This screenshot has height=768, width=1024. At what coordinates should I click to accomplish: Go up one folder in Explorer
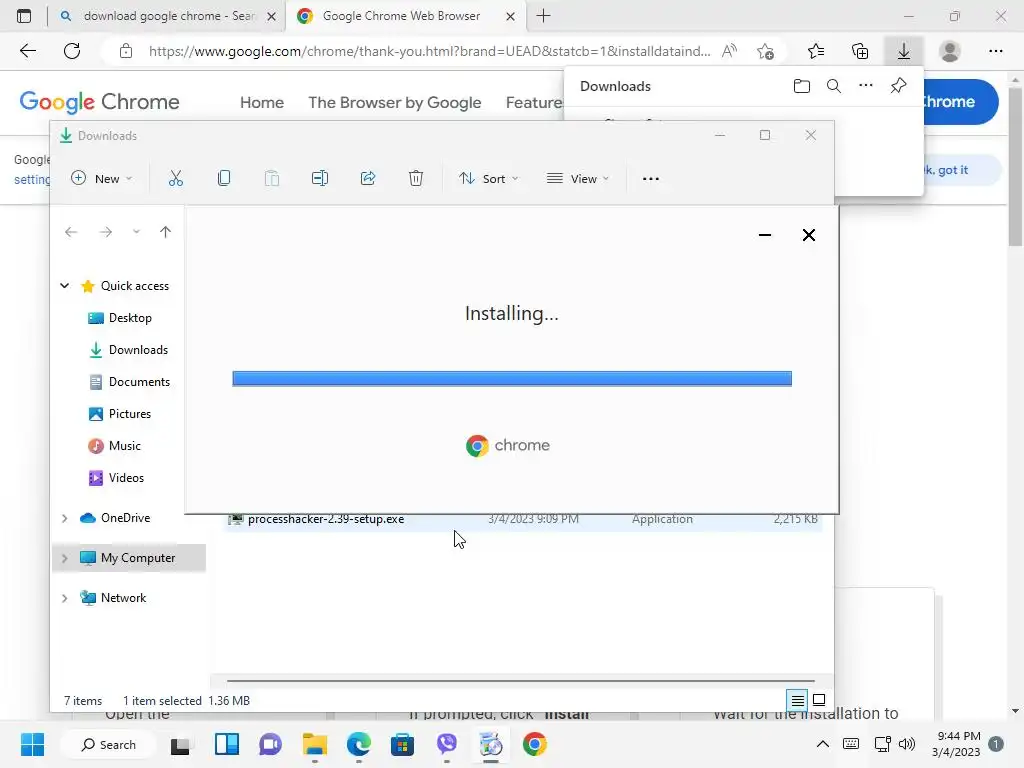click(x=165, y=232)
